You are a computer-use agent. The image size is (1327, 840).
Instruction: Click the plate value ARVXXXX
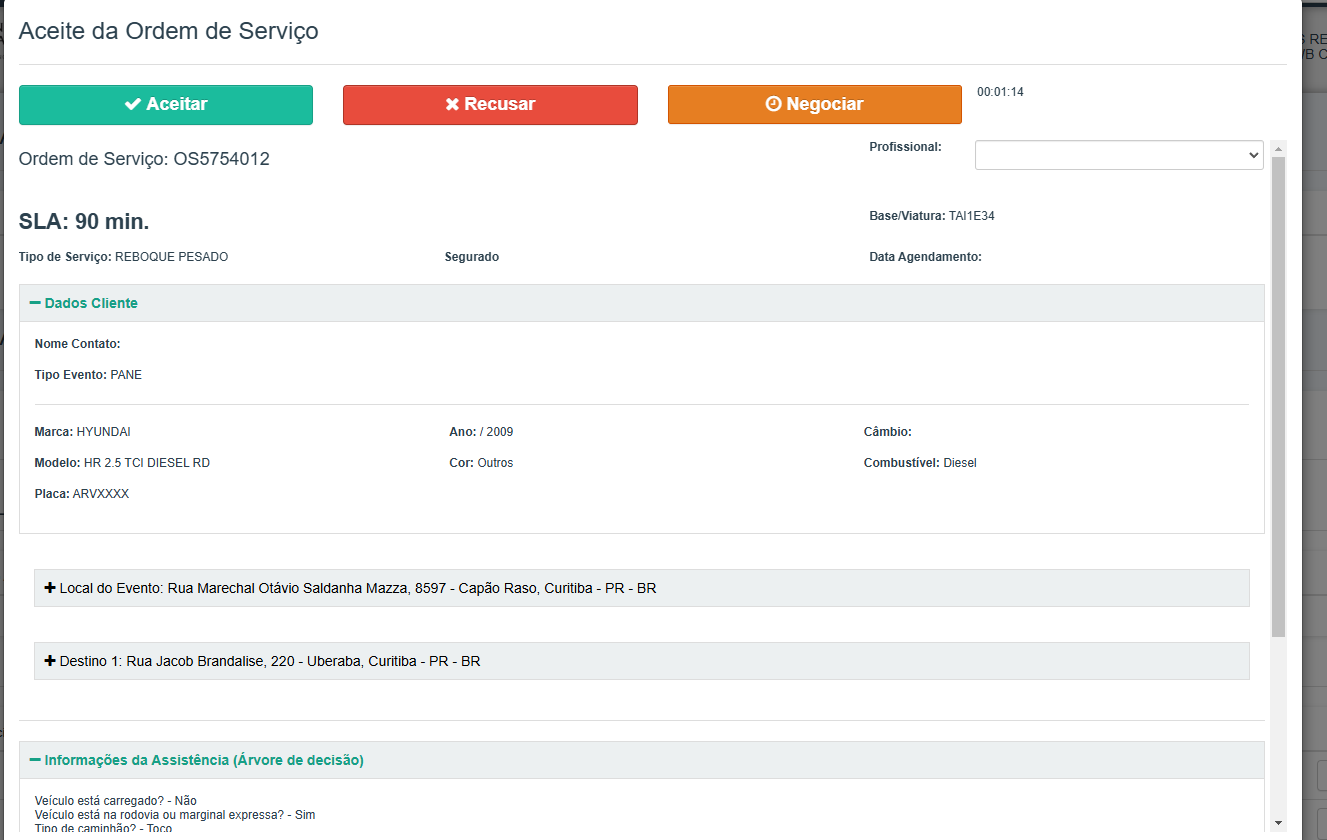point(101,494)
